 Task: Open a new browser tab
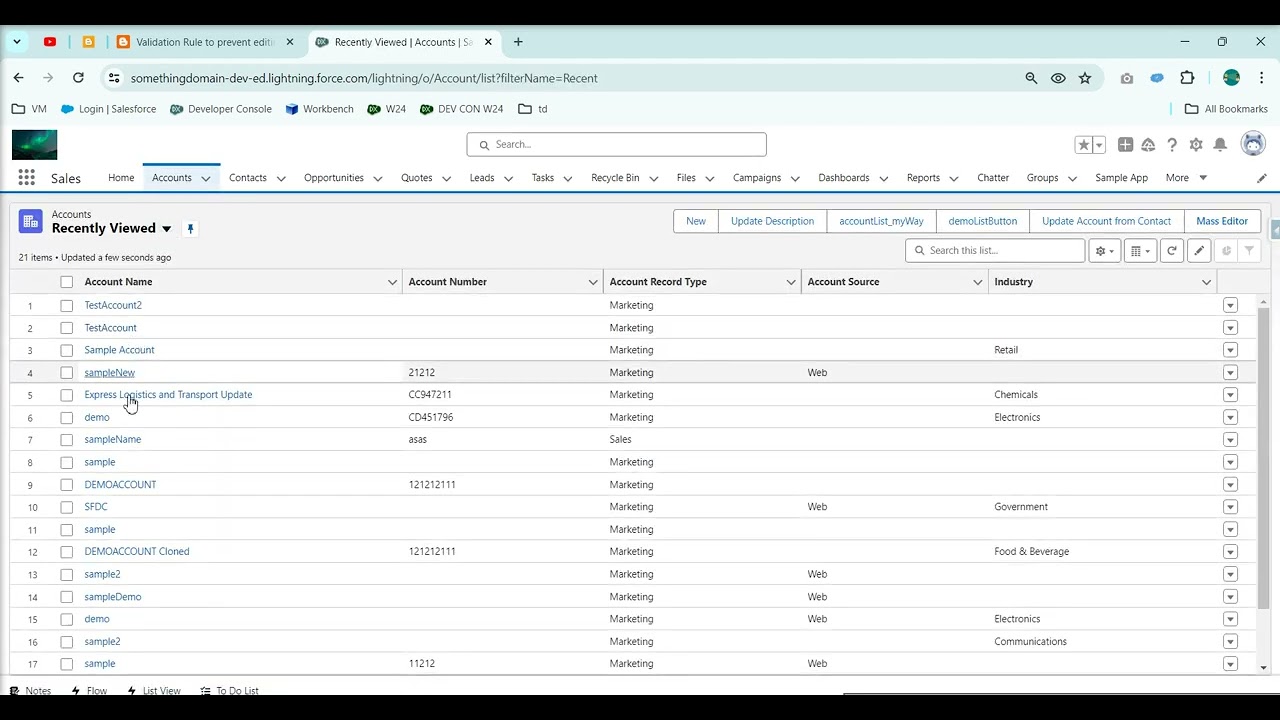point(518,42)
